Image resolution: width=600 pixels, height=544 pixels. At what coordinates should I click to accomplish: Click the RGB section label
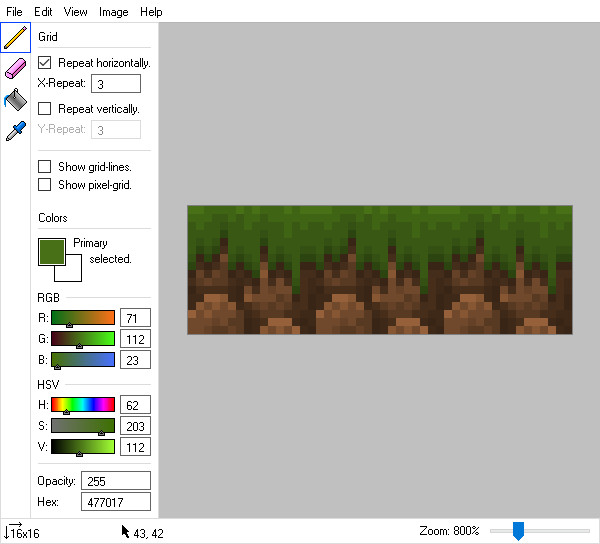pyautogui.click(x=49, y=298)
